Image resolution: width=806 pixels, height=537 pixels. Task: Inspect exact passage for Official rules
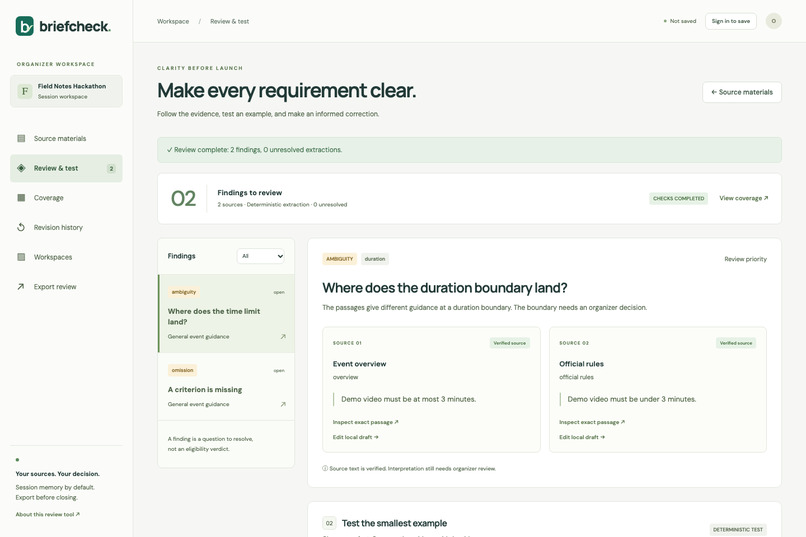point(592,422)
